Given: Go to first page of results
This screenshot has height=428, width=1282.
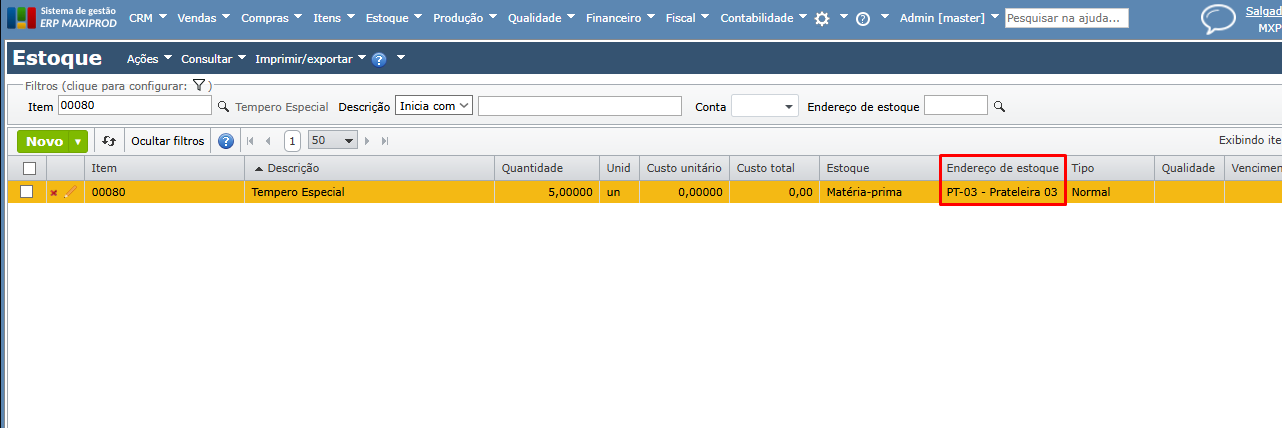Looking at the screenshot, I should pos(250,141).
